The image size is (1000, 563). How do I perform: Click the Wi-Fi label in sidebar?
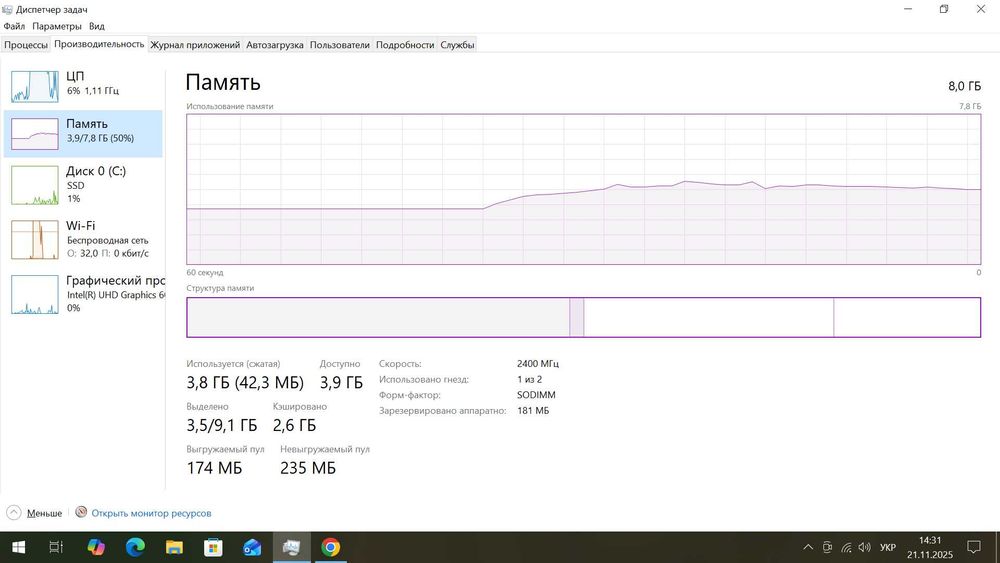80,226
